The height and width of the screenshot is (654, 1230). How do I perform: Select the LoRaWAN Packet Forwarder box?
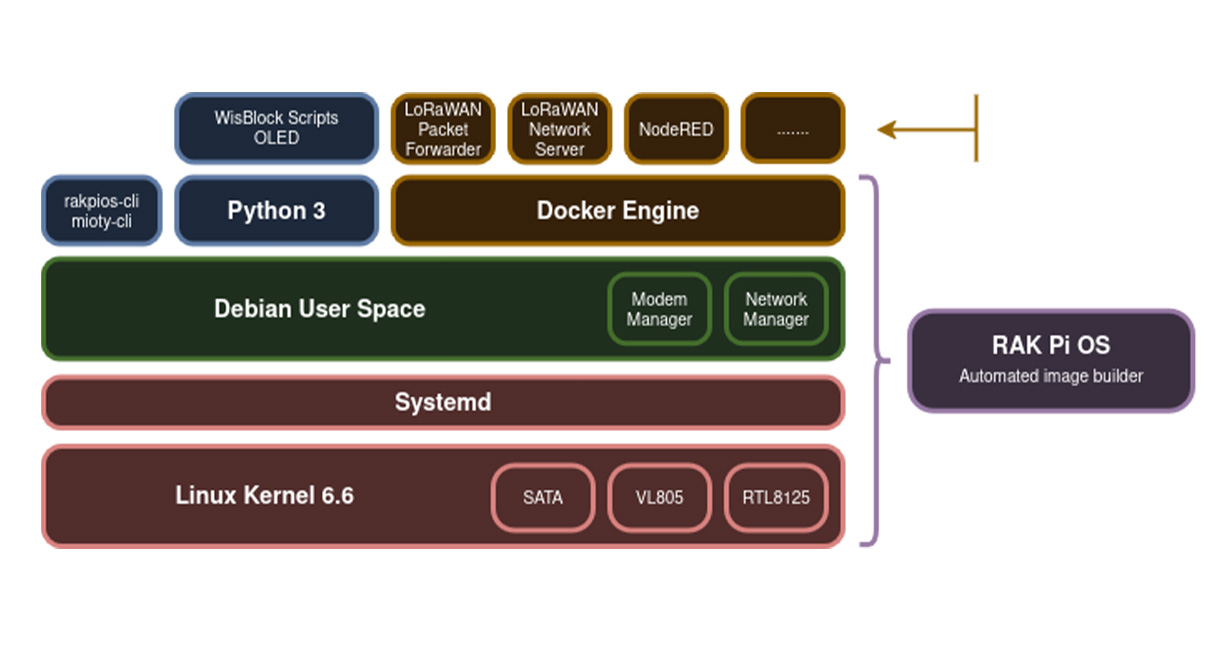tap(443, 128)
